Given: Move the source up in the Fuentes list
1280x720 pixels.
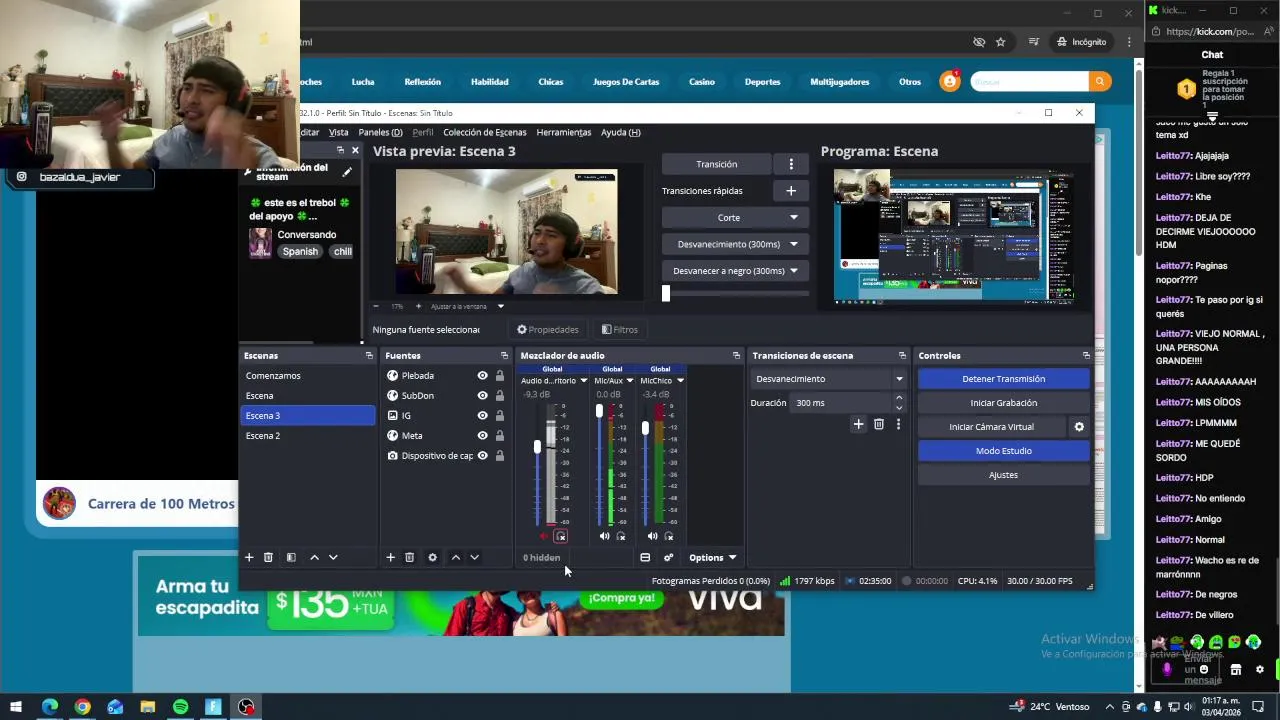Looking at the screenshot, I should point(455,557).
